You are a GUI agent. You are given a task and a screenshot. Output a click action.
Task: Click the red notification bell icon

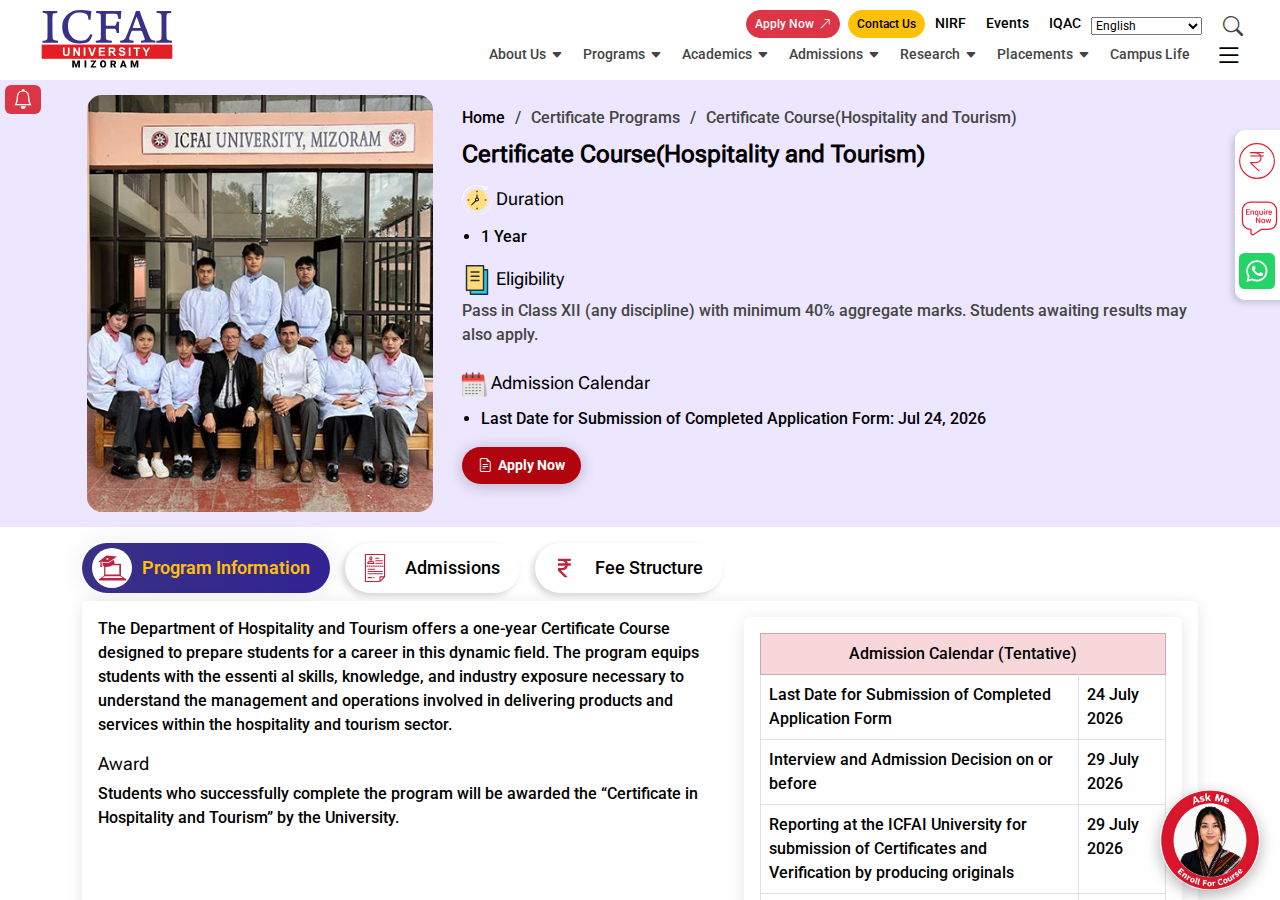pos(23,99)
